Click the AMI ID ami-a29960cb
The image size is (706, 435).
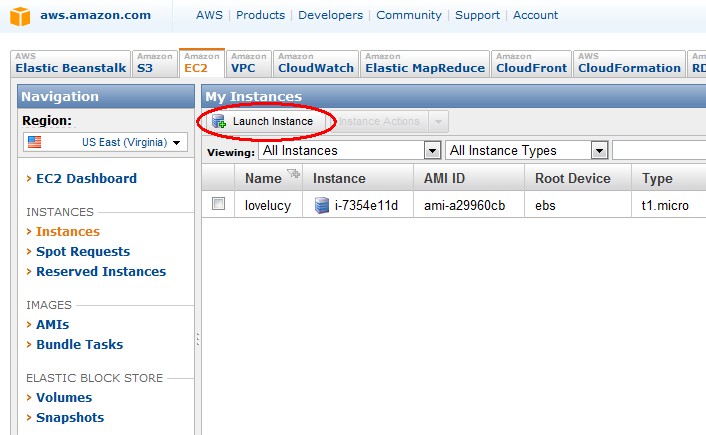pyautogui.click(x=464, y=206)
